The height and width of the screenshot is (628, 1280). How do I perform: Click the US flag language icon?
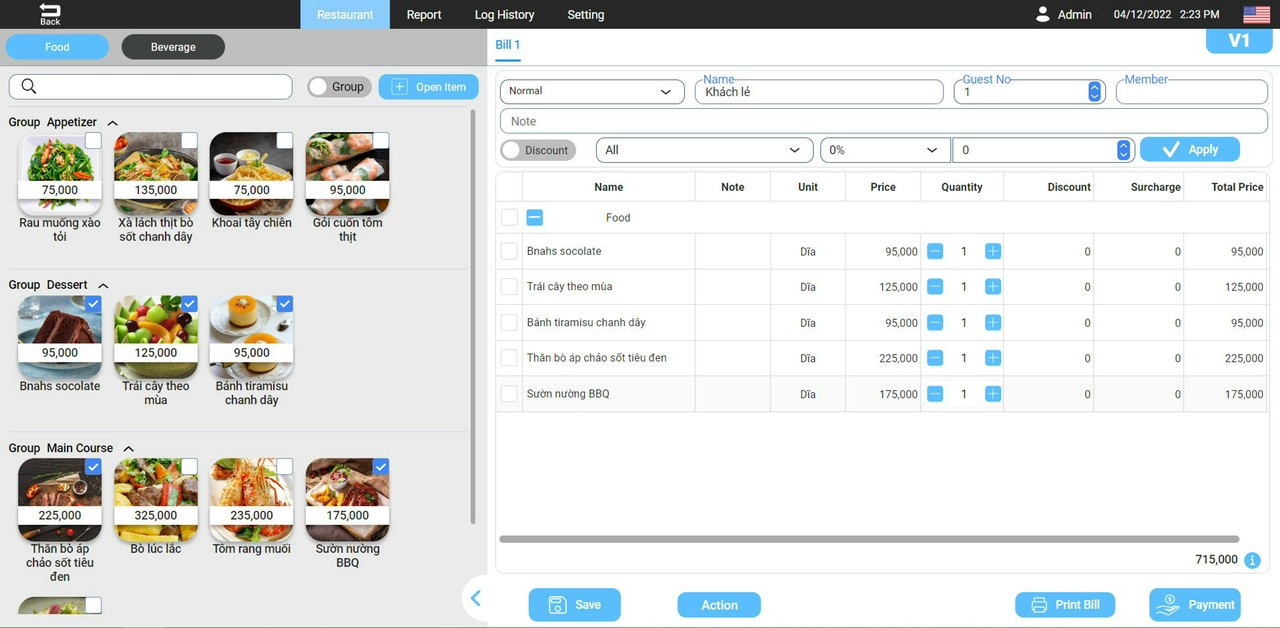coord(1256,14)
